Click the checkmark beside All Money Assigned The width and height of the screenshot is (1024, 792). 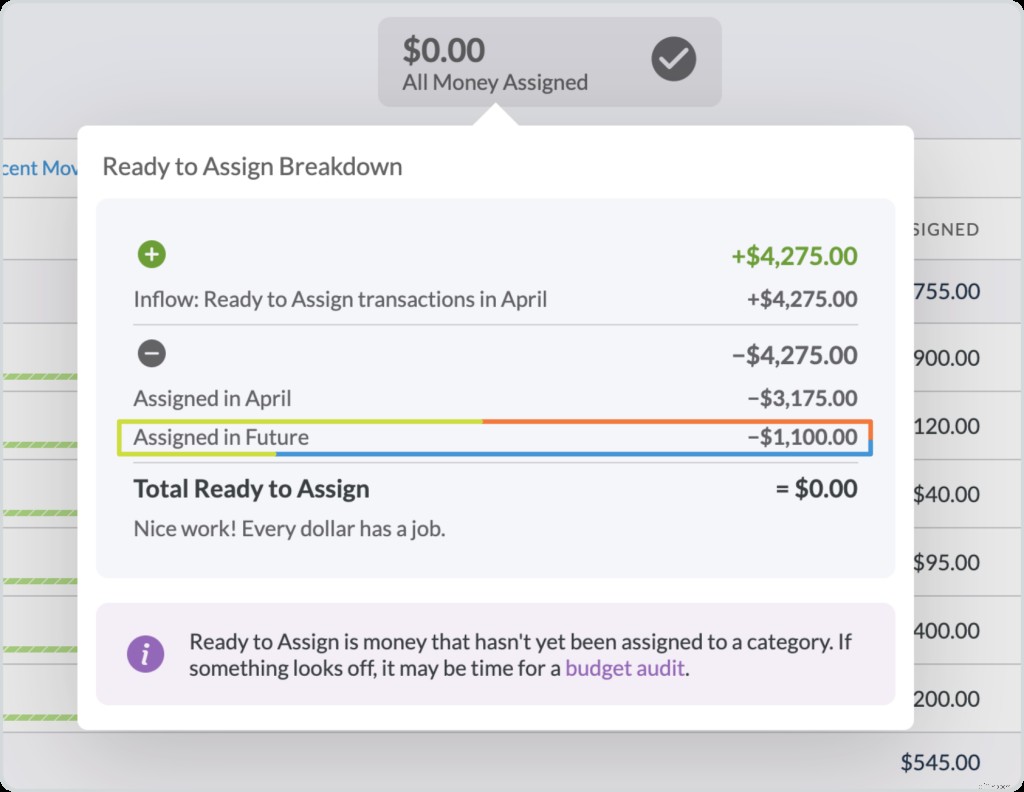(673, 60)
